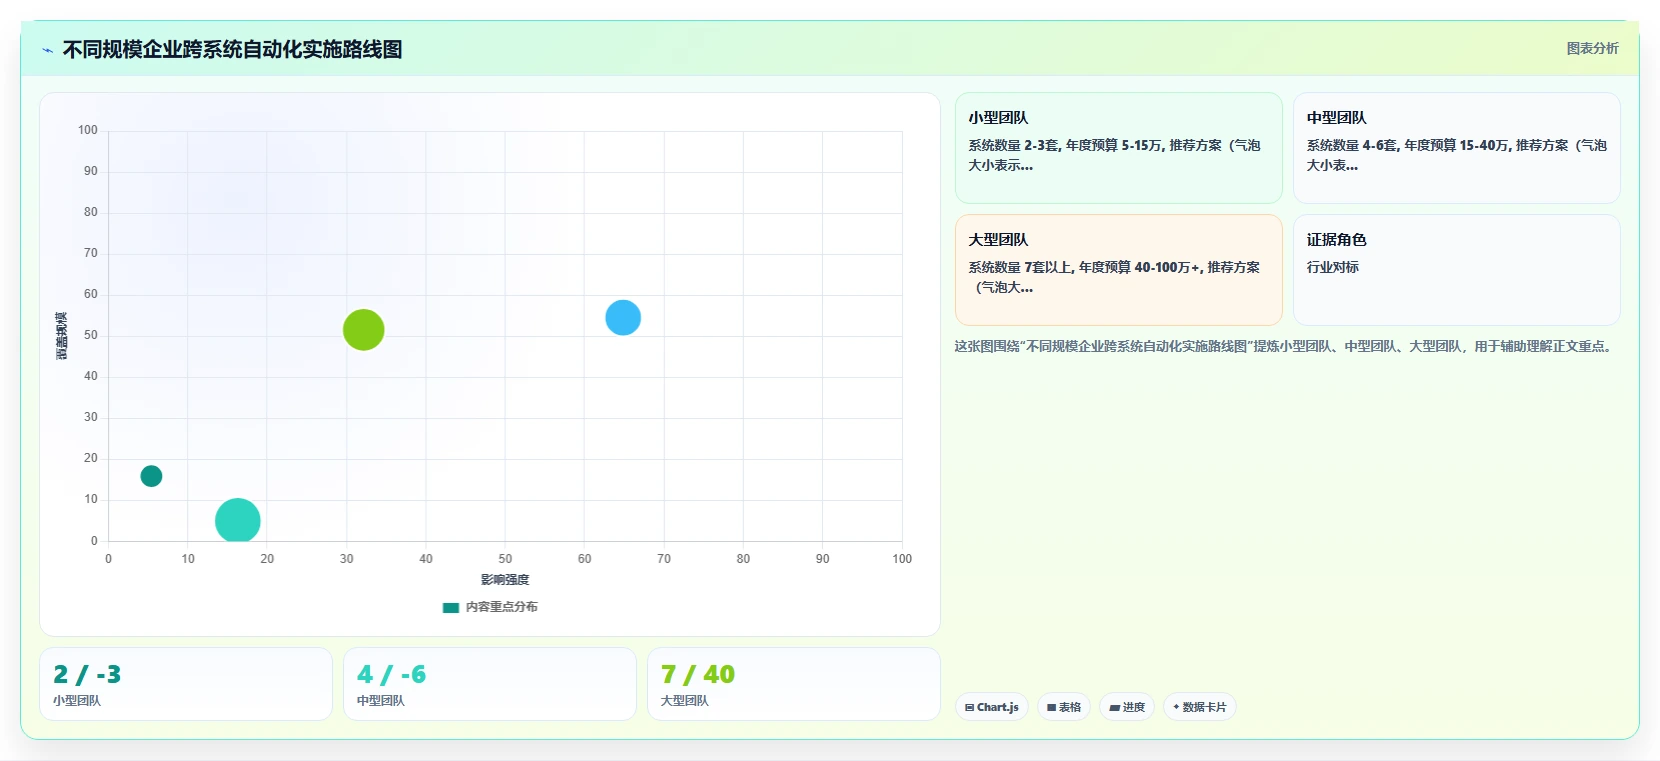
Task: Click the 表格 tag chip
Action: [1064, 707]
